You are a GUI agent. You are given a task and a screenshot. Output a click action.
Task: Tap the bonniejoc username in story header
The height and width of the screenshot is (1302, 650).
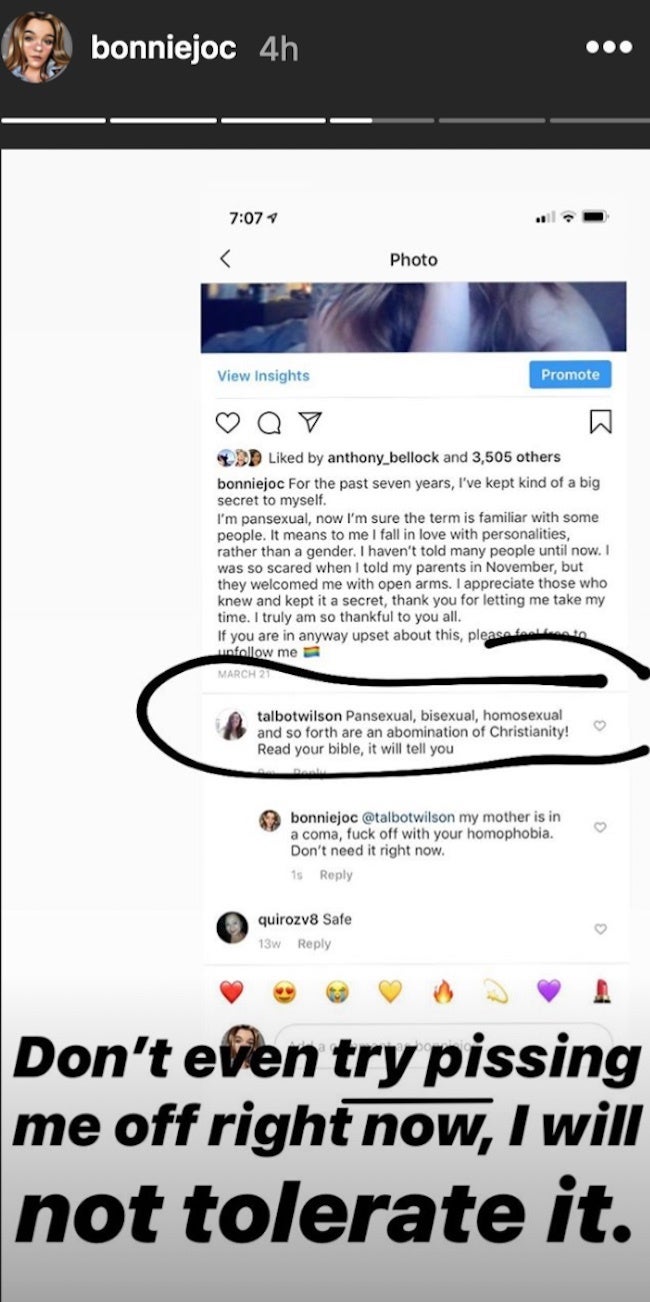[163, 48]
